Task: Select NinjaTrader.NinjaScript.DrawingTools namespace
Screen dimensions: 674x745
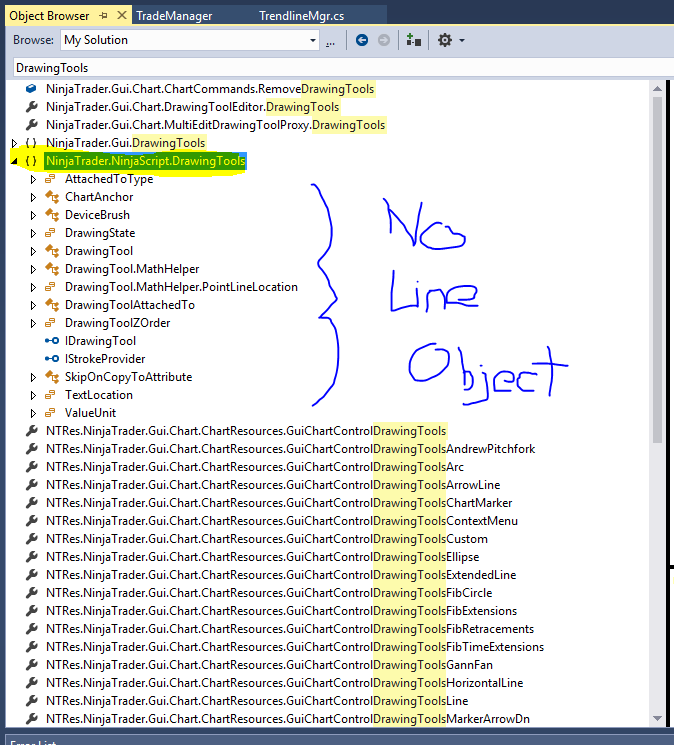Action: click(145, 161)
